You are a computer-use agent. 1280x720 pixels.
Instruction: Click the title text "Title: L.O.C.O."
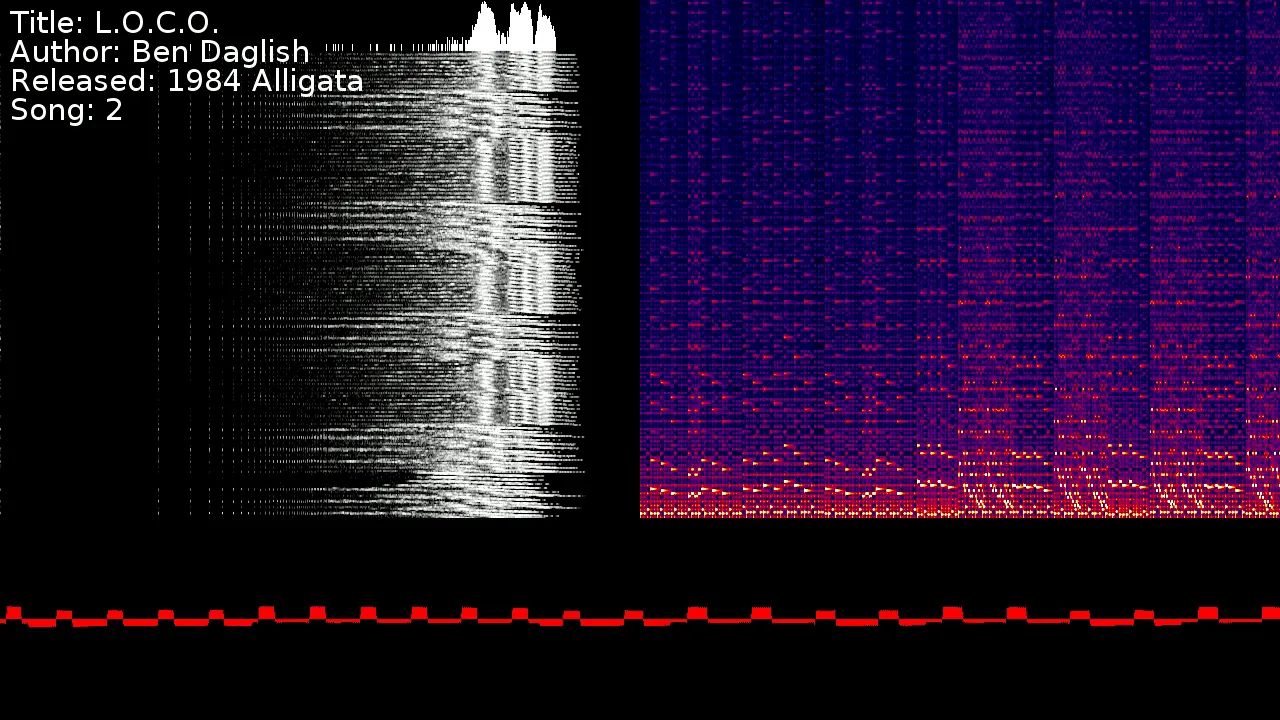point(114,22)
